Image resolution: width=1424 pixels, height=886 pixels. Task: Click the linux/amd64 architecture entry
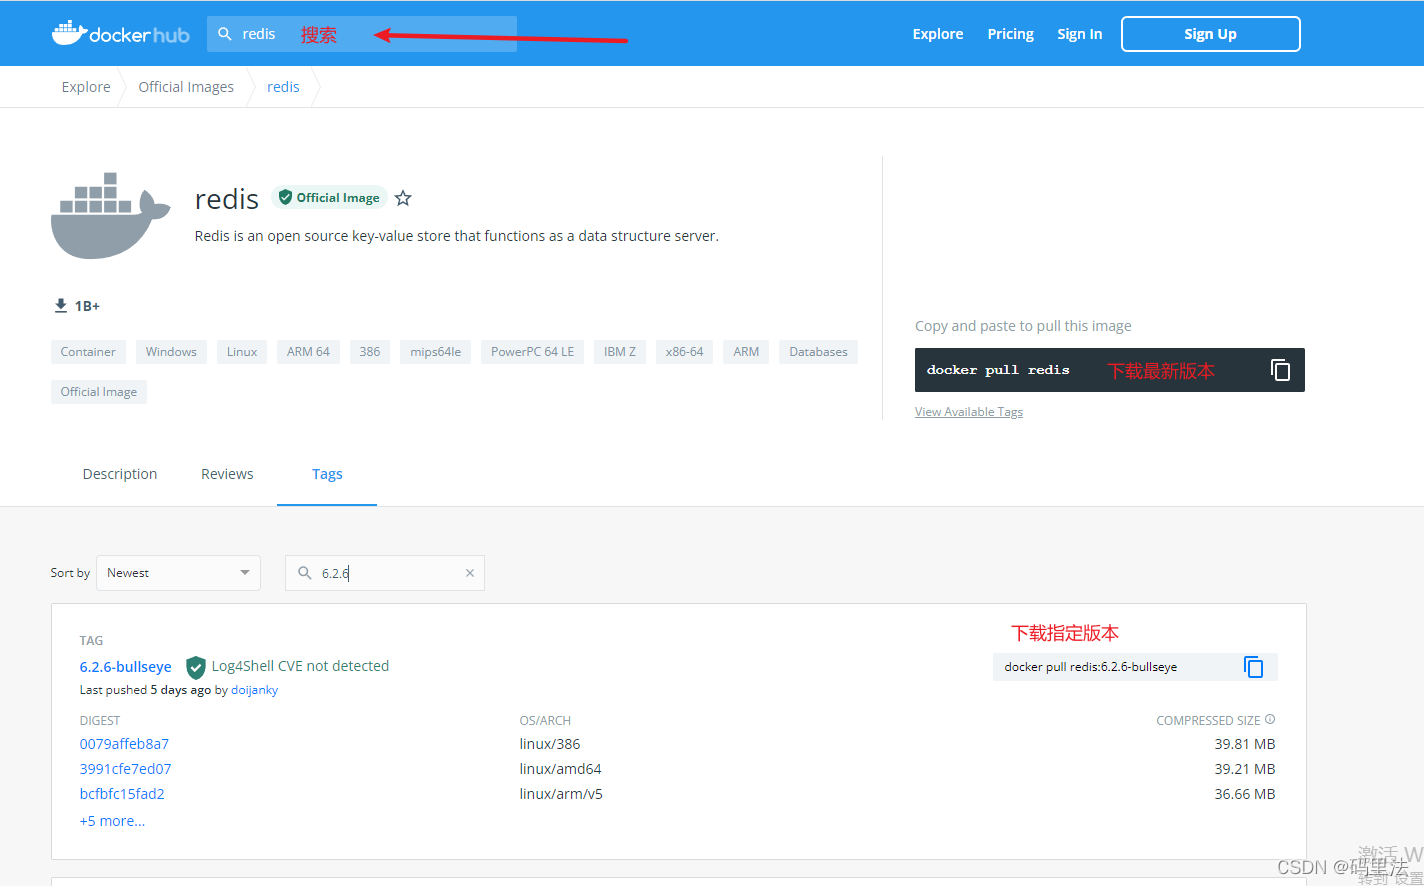(560, 769)
